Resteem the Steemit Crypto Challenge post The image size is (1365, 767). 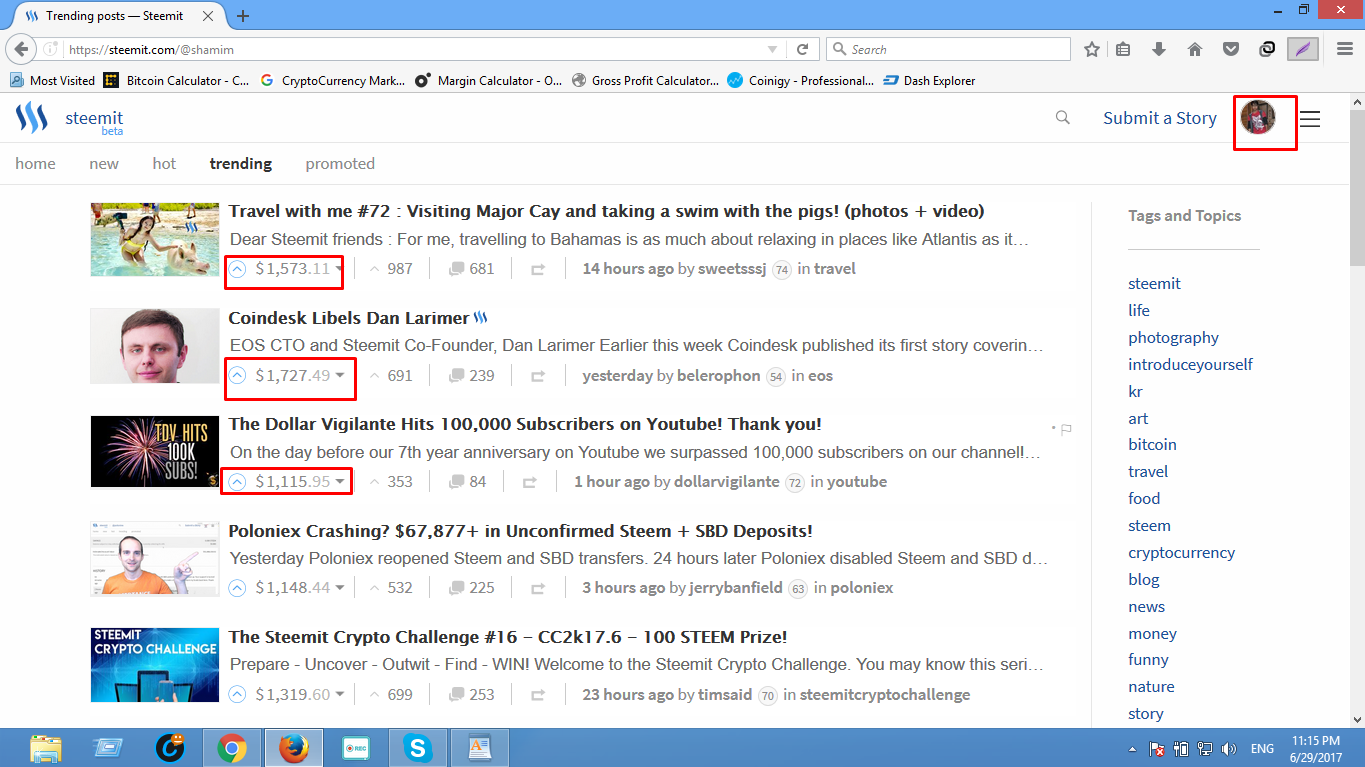(x=538, y=695)
